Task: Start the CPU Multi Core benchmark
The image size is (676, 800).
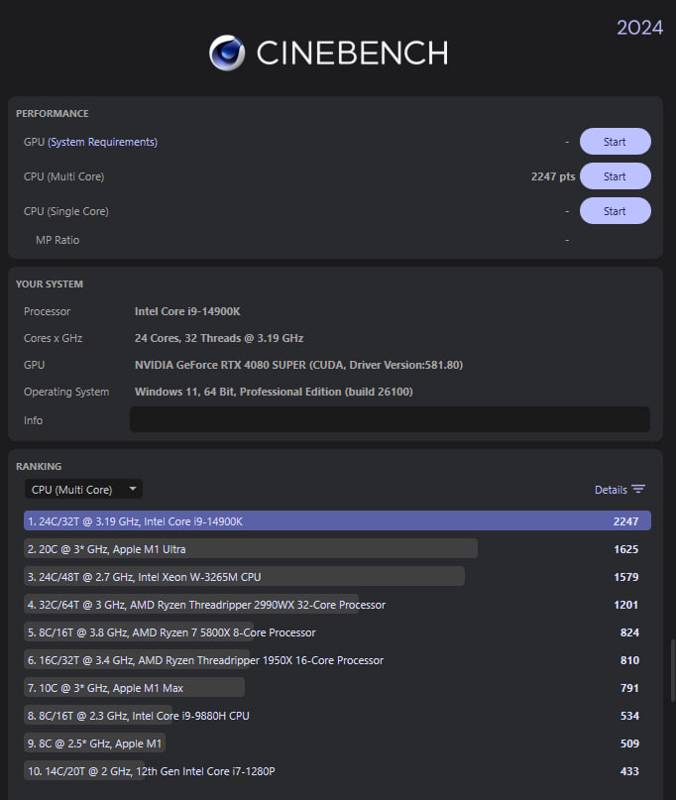Action: [614, 177]
